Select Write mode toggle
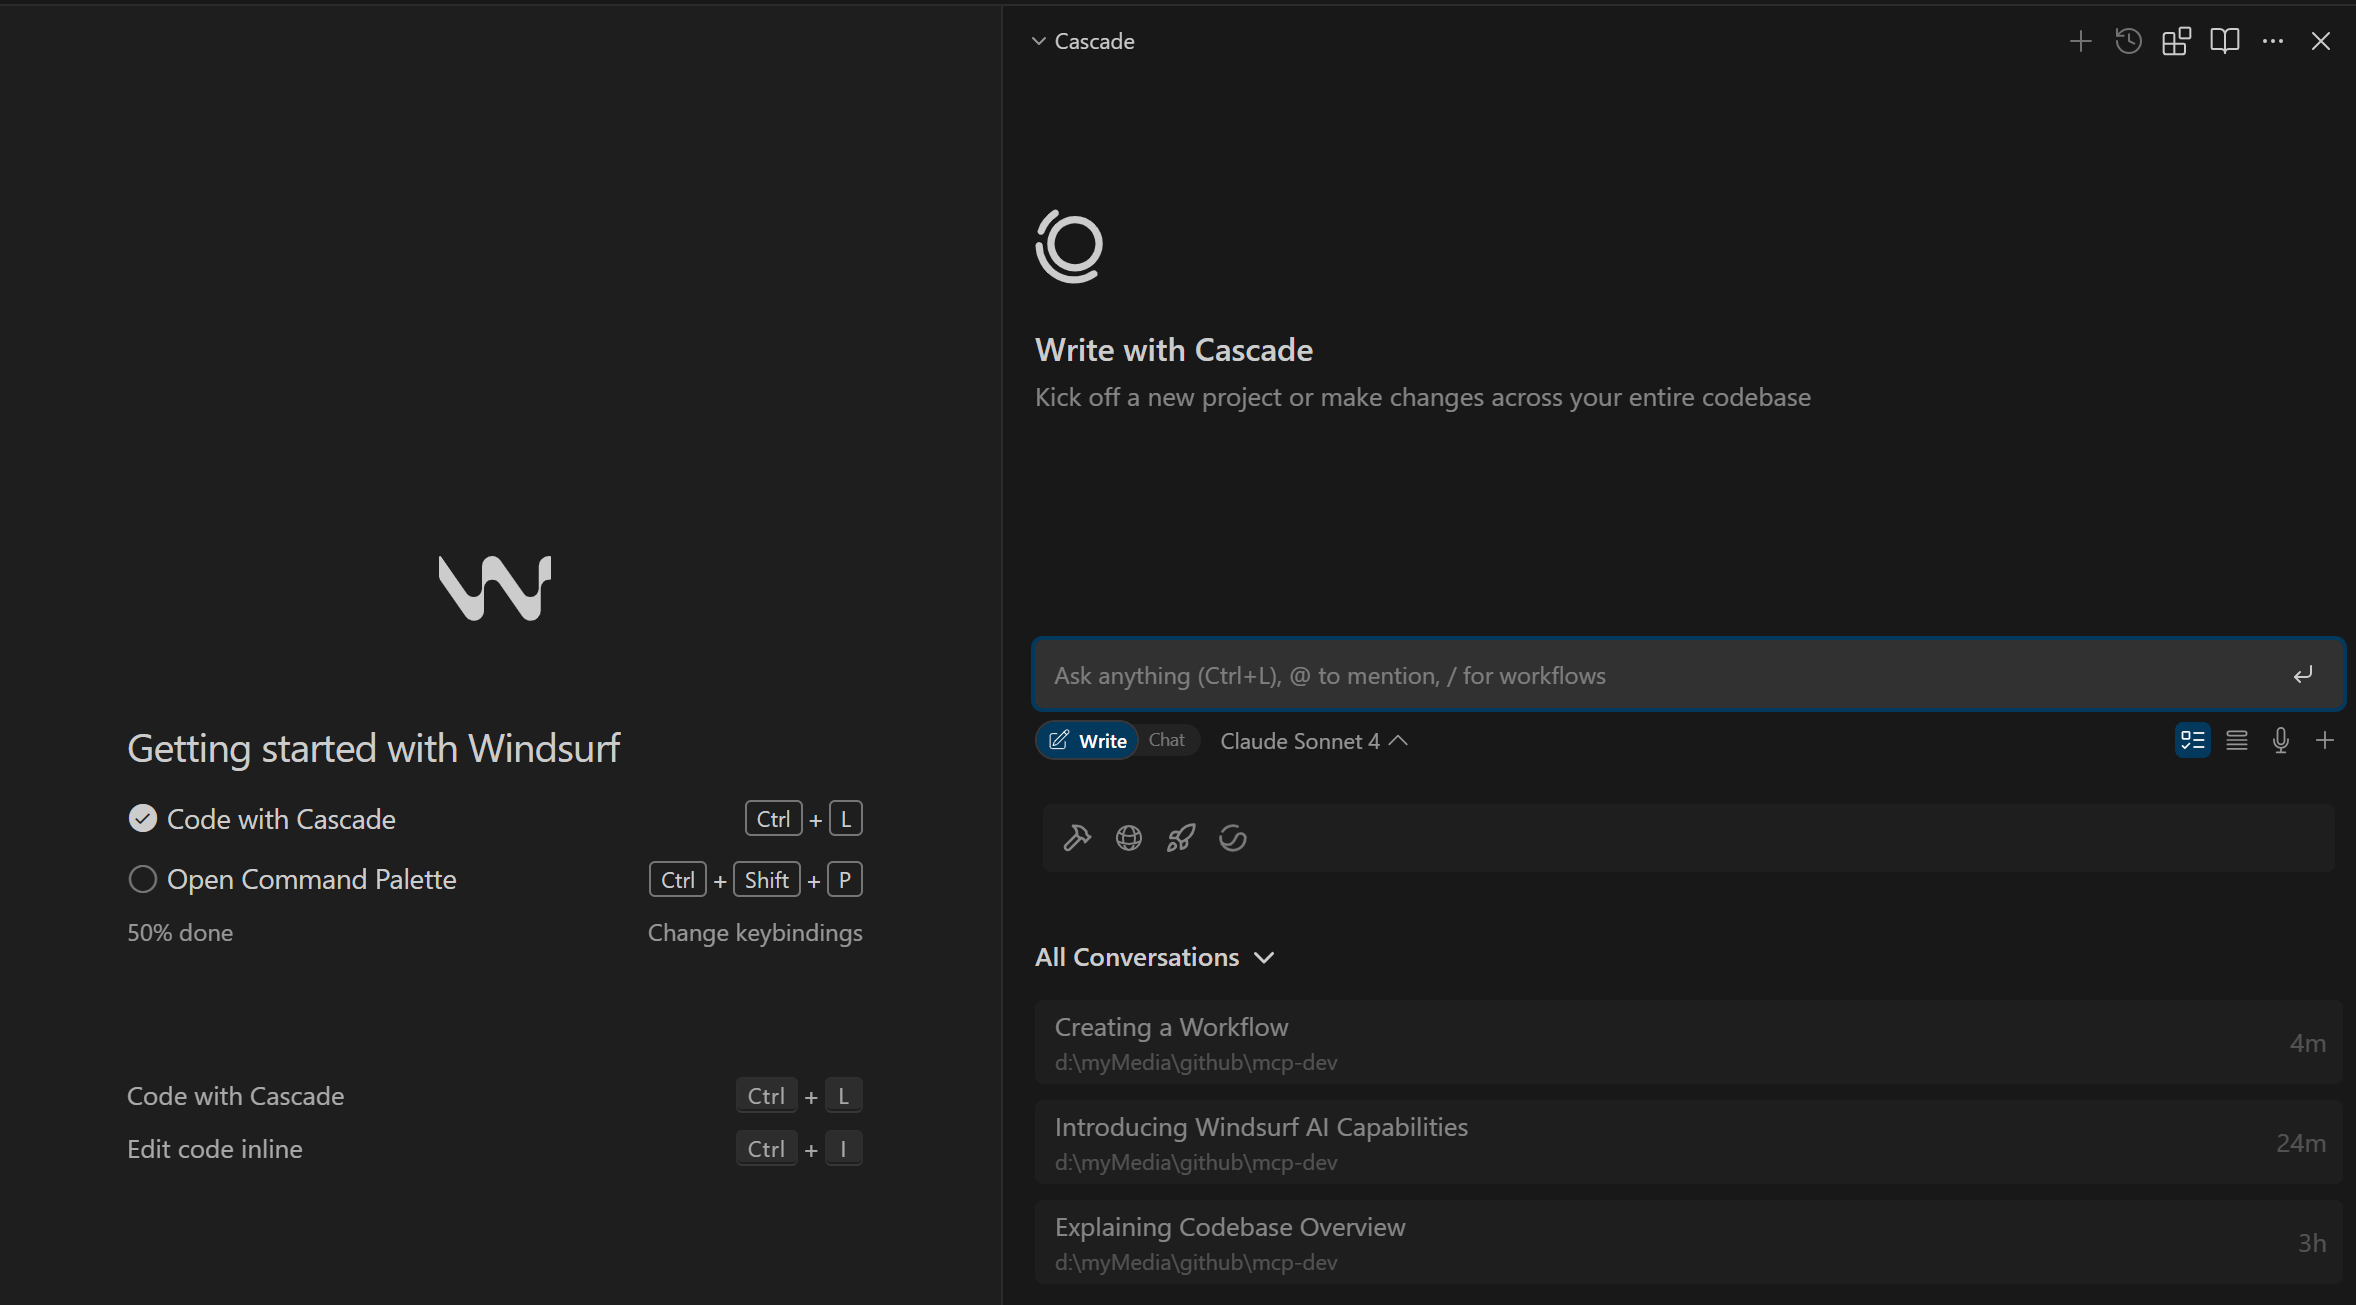Viewport: 2356px width, 1305px height. point(1088,741)
